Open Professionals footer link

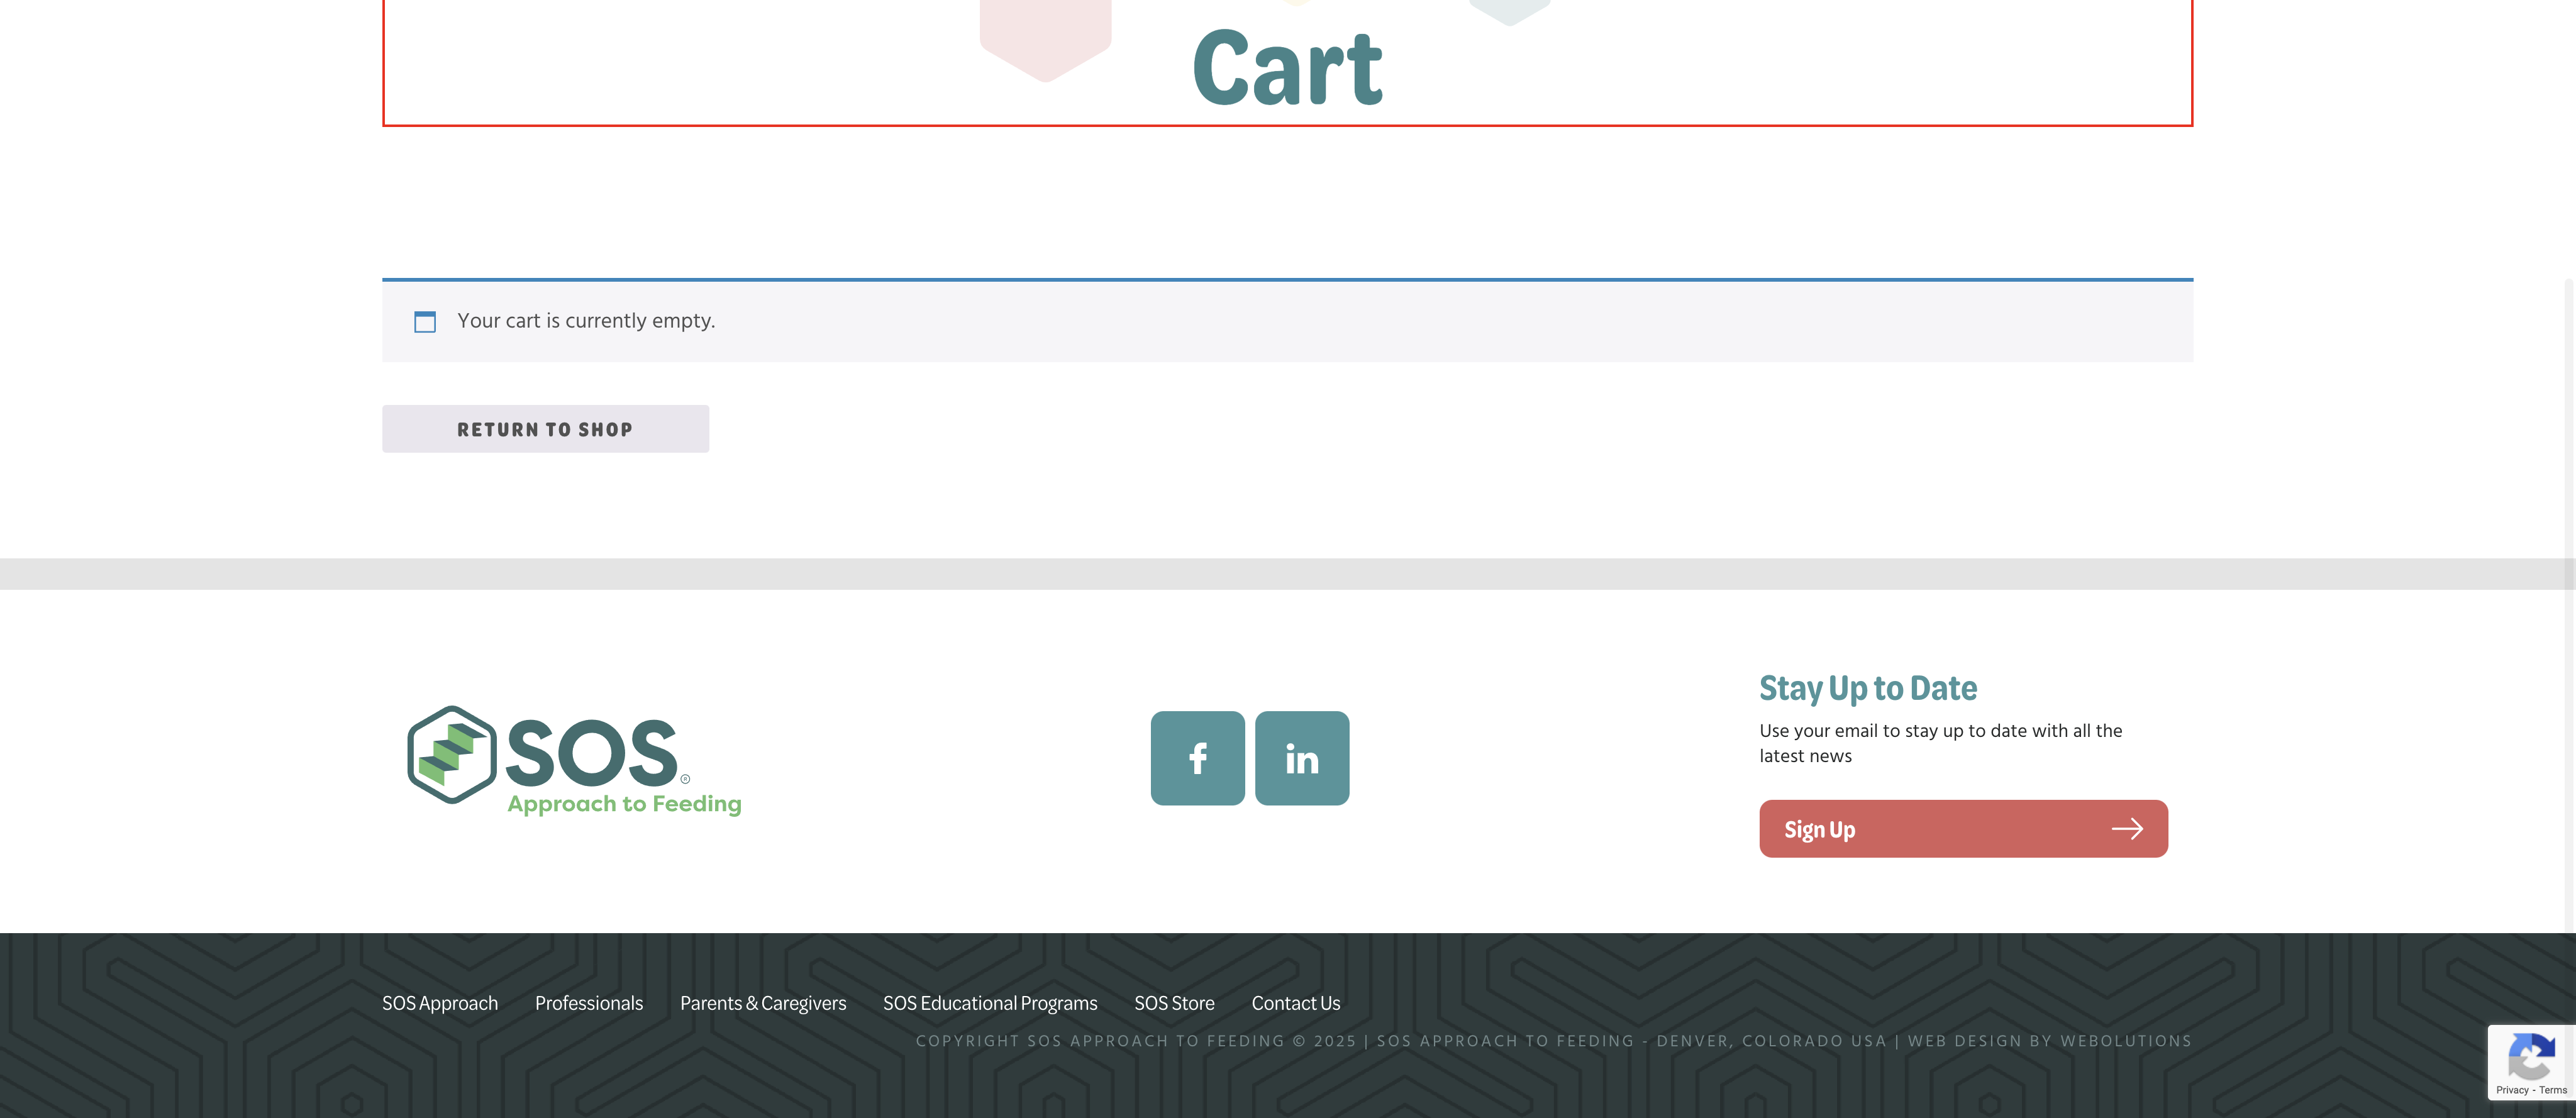pyautogui.click(x=588, y=1003)
